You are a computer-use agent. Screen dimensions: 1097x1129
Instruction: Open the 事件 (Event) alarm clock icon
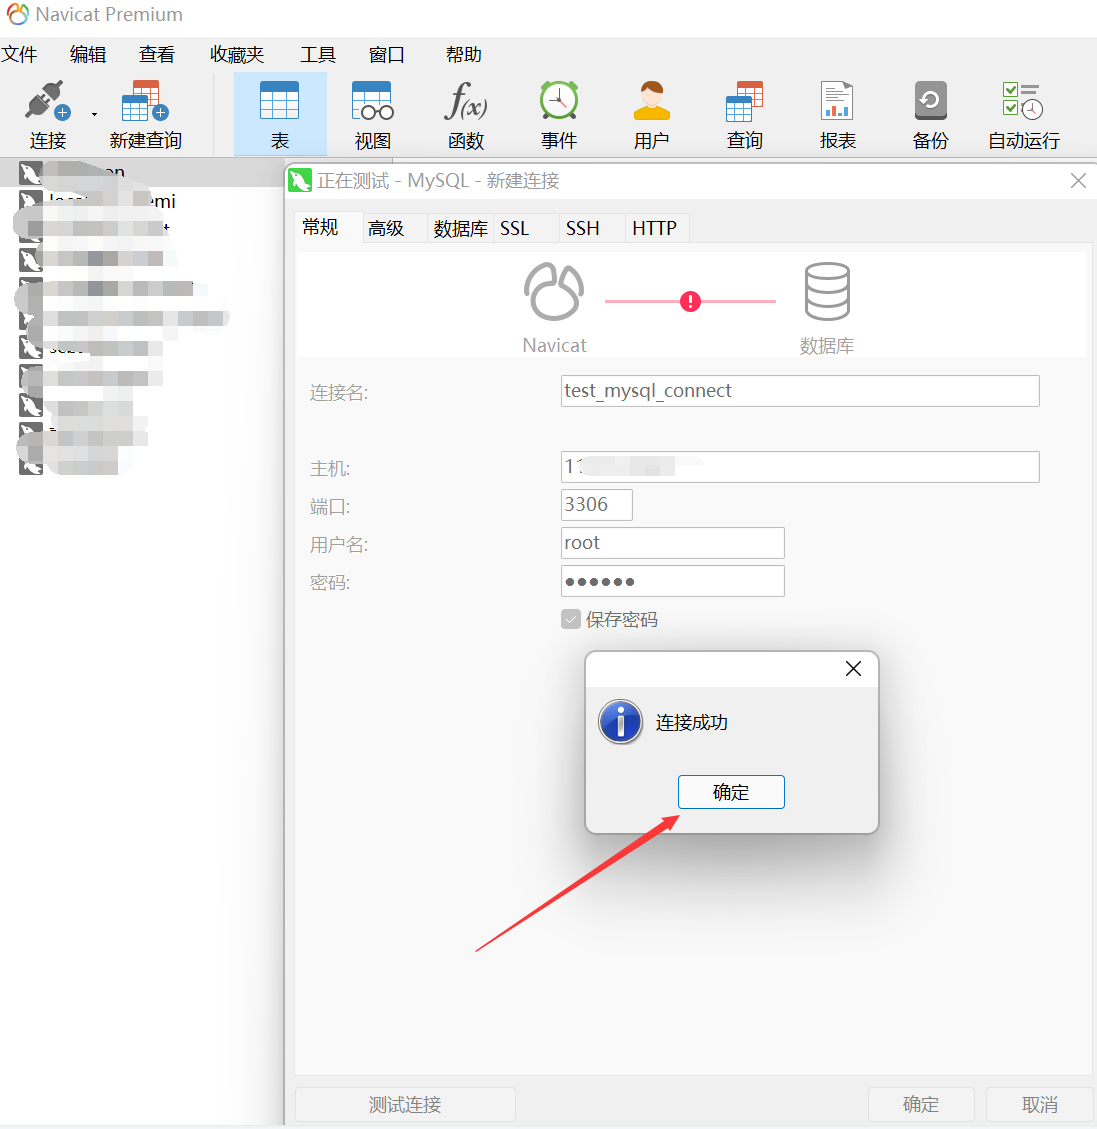click(x=558, y=102)
